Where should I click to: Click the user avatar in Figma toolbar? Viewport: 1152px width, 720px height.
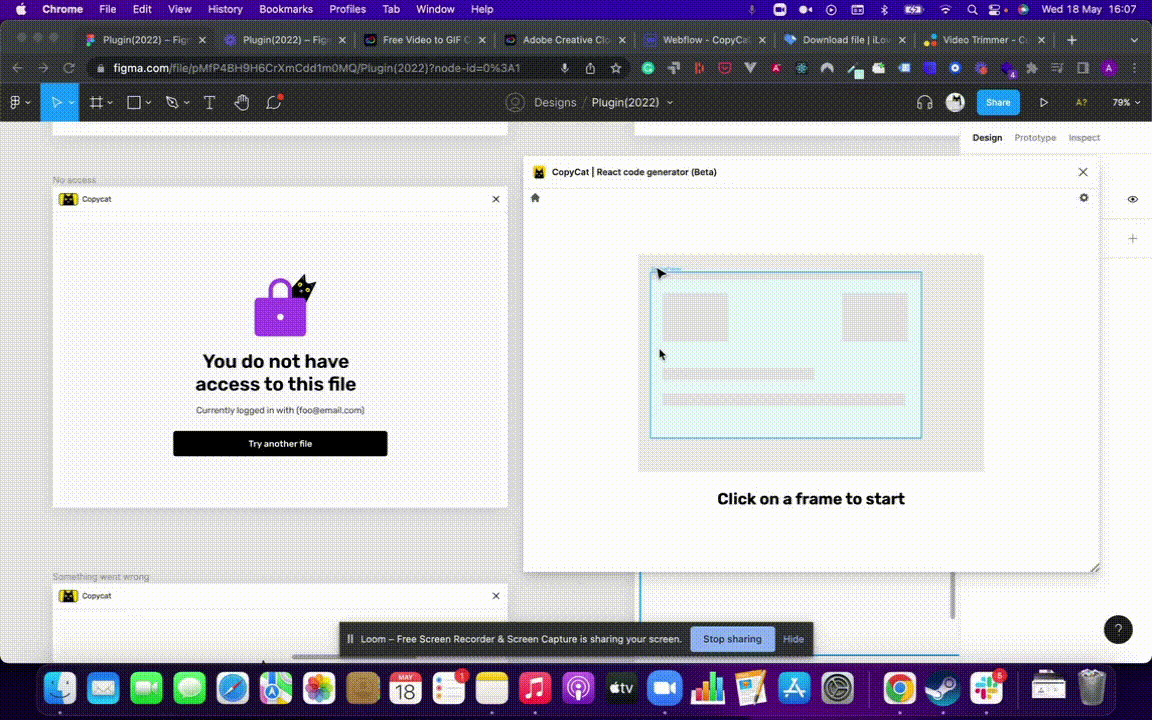click(x=955, y=103)
